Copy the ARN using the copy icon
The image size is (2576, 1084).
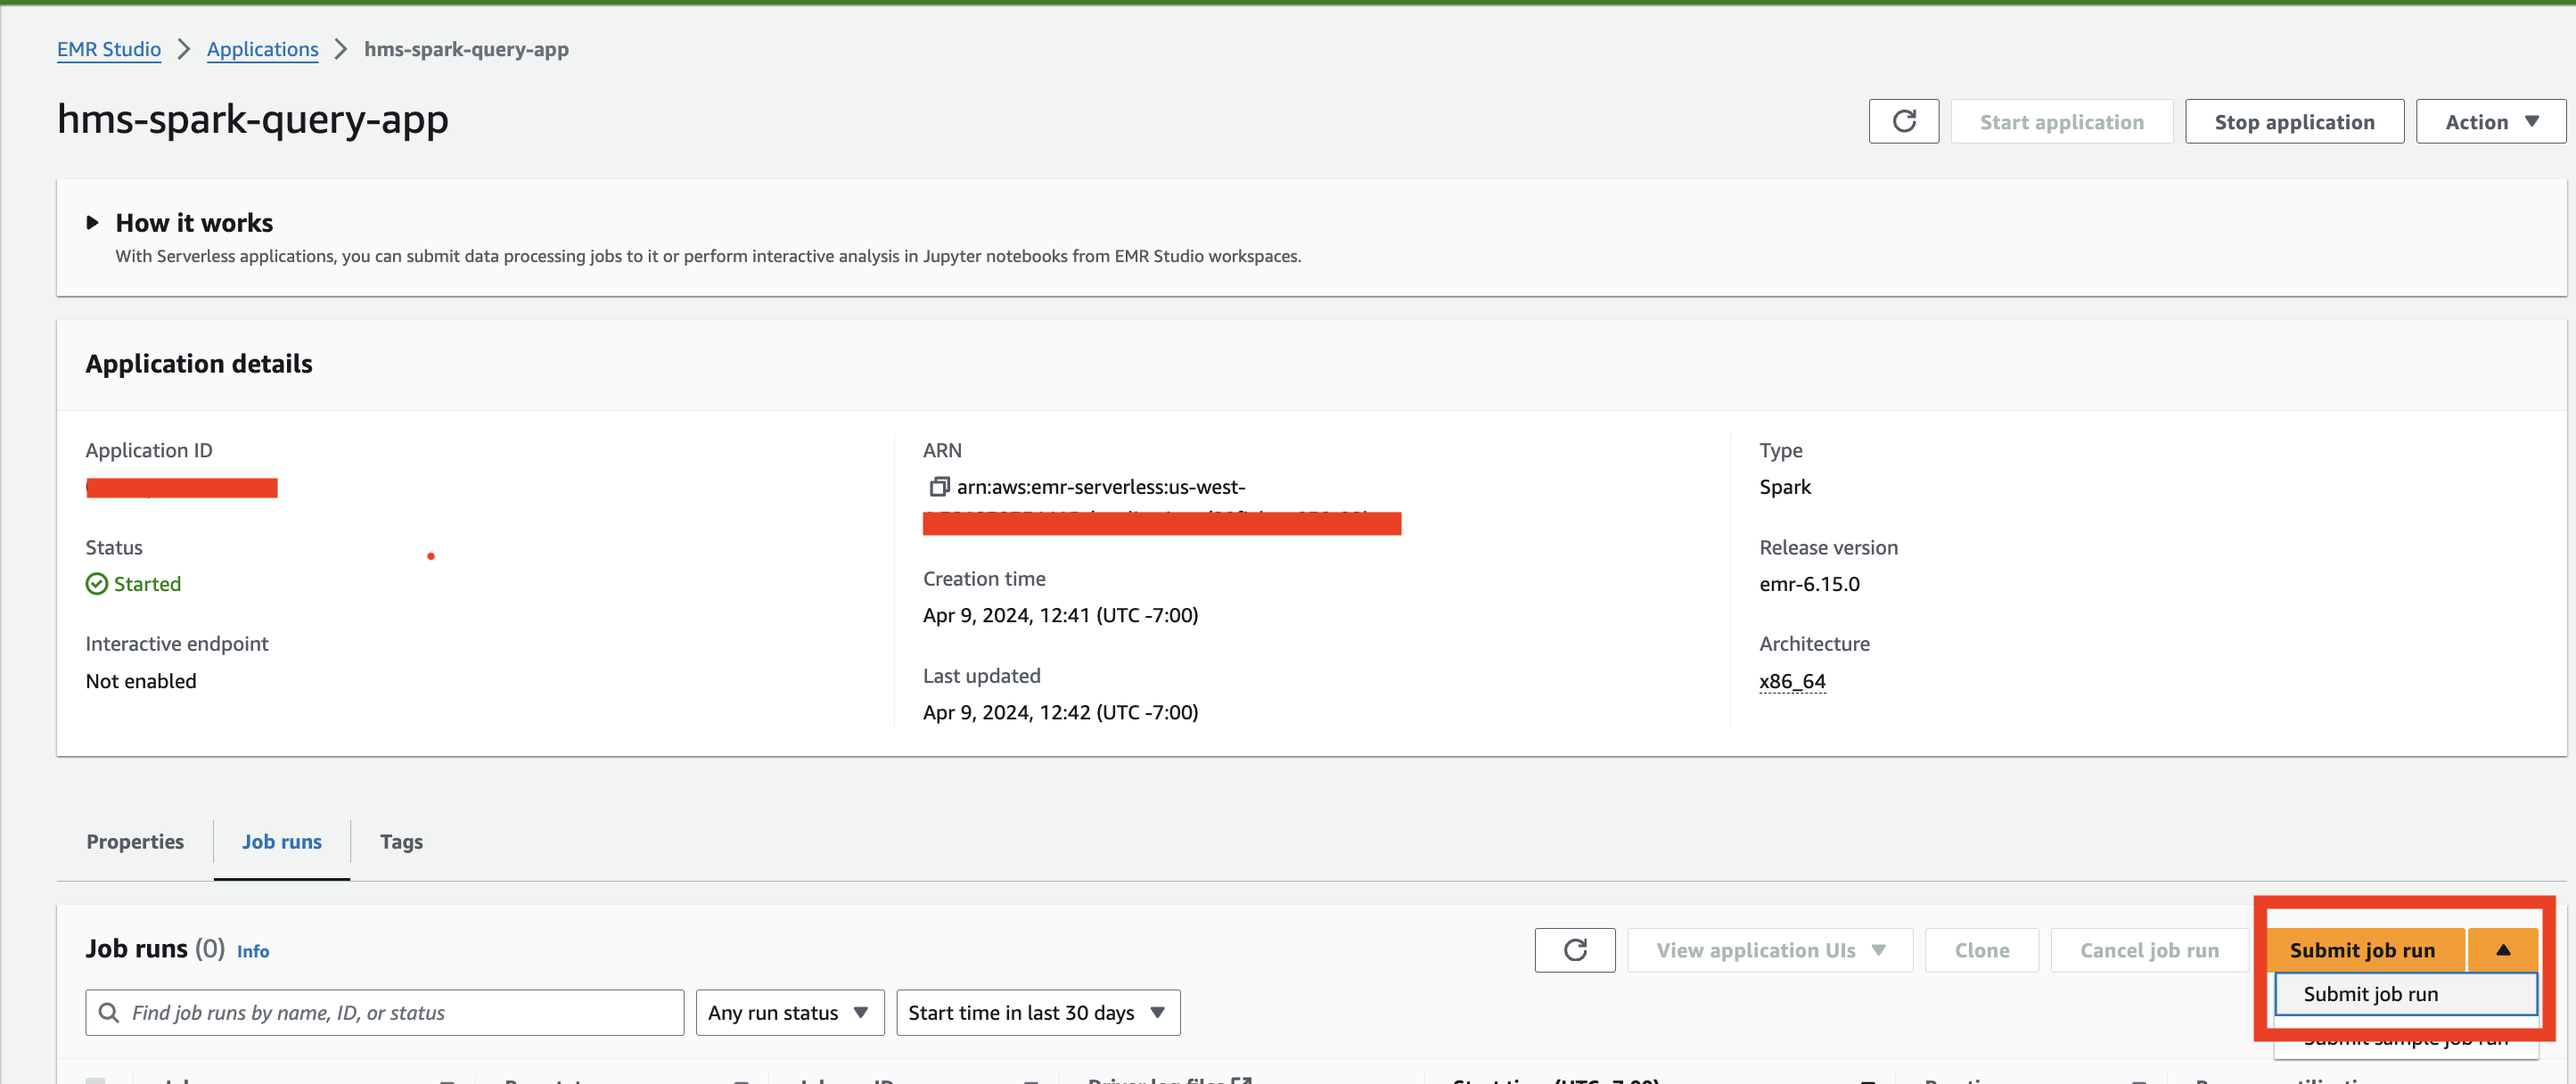(938, 487)
